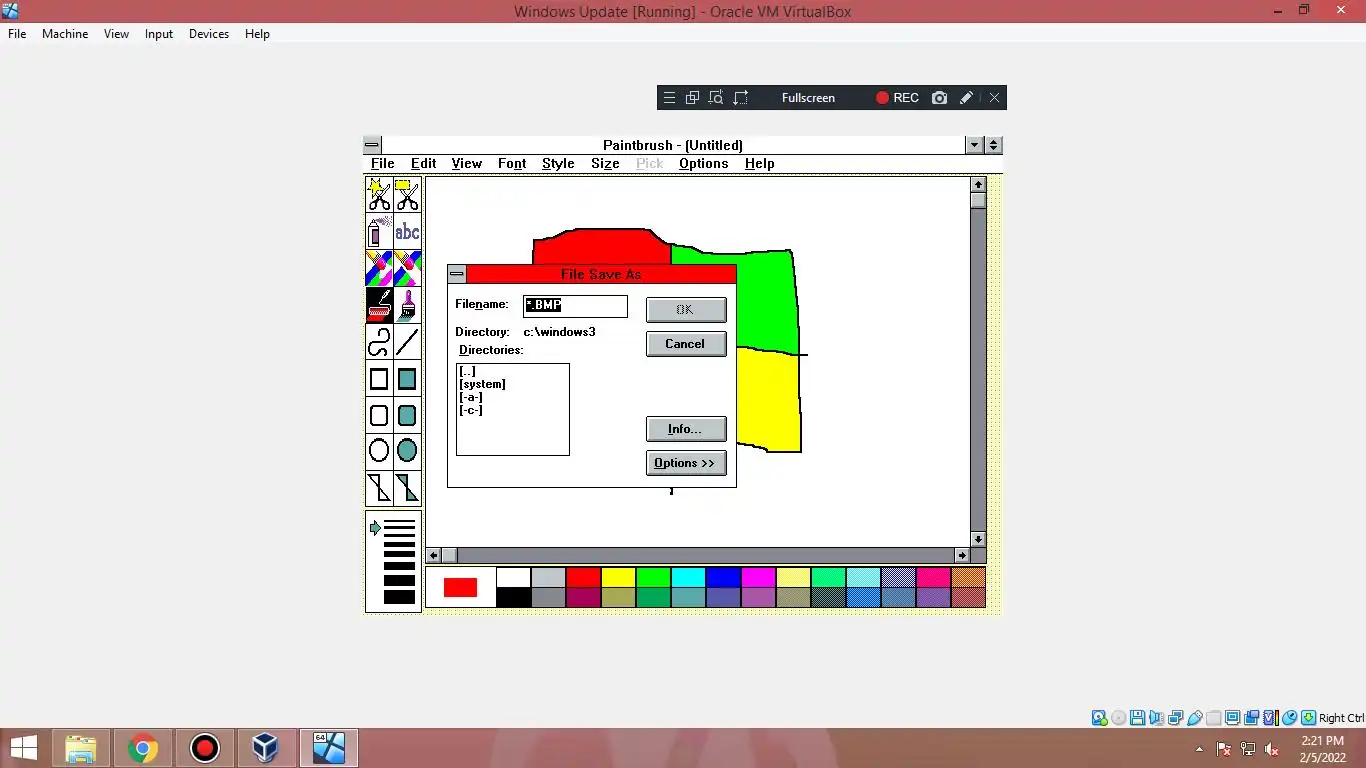This screenshot has width=1366, height=768.
Task: Select [-c-] drive in Directories list
Action: pyautogui.click(x=471, y=410)
